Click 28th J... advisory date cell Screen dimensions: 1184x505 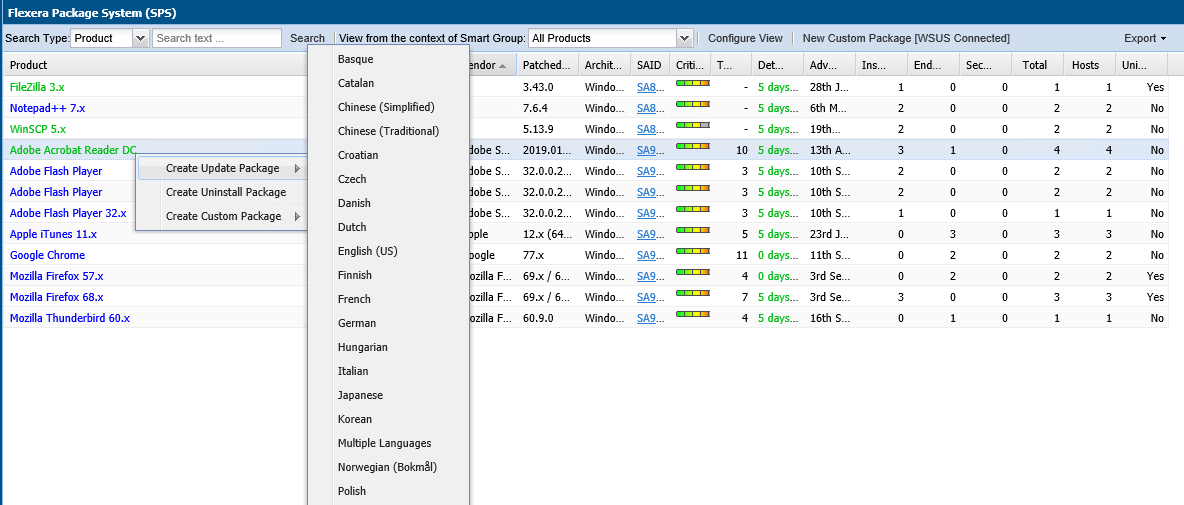coord(830,88)
